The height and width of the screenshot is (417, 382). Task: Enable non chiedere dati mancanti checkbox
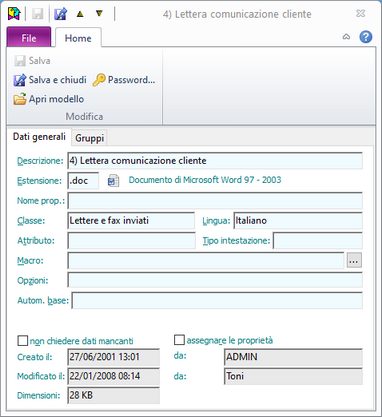coord(23,340)
